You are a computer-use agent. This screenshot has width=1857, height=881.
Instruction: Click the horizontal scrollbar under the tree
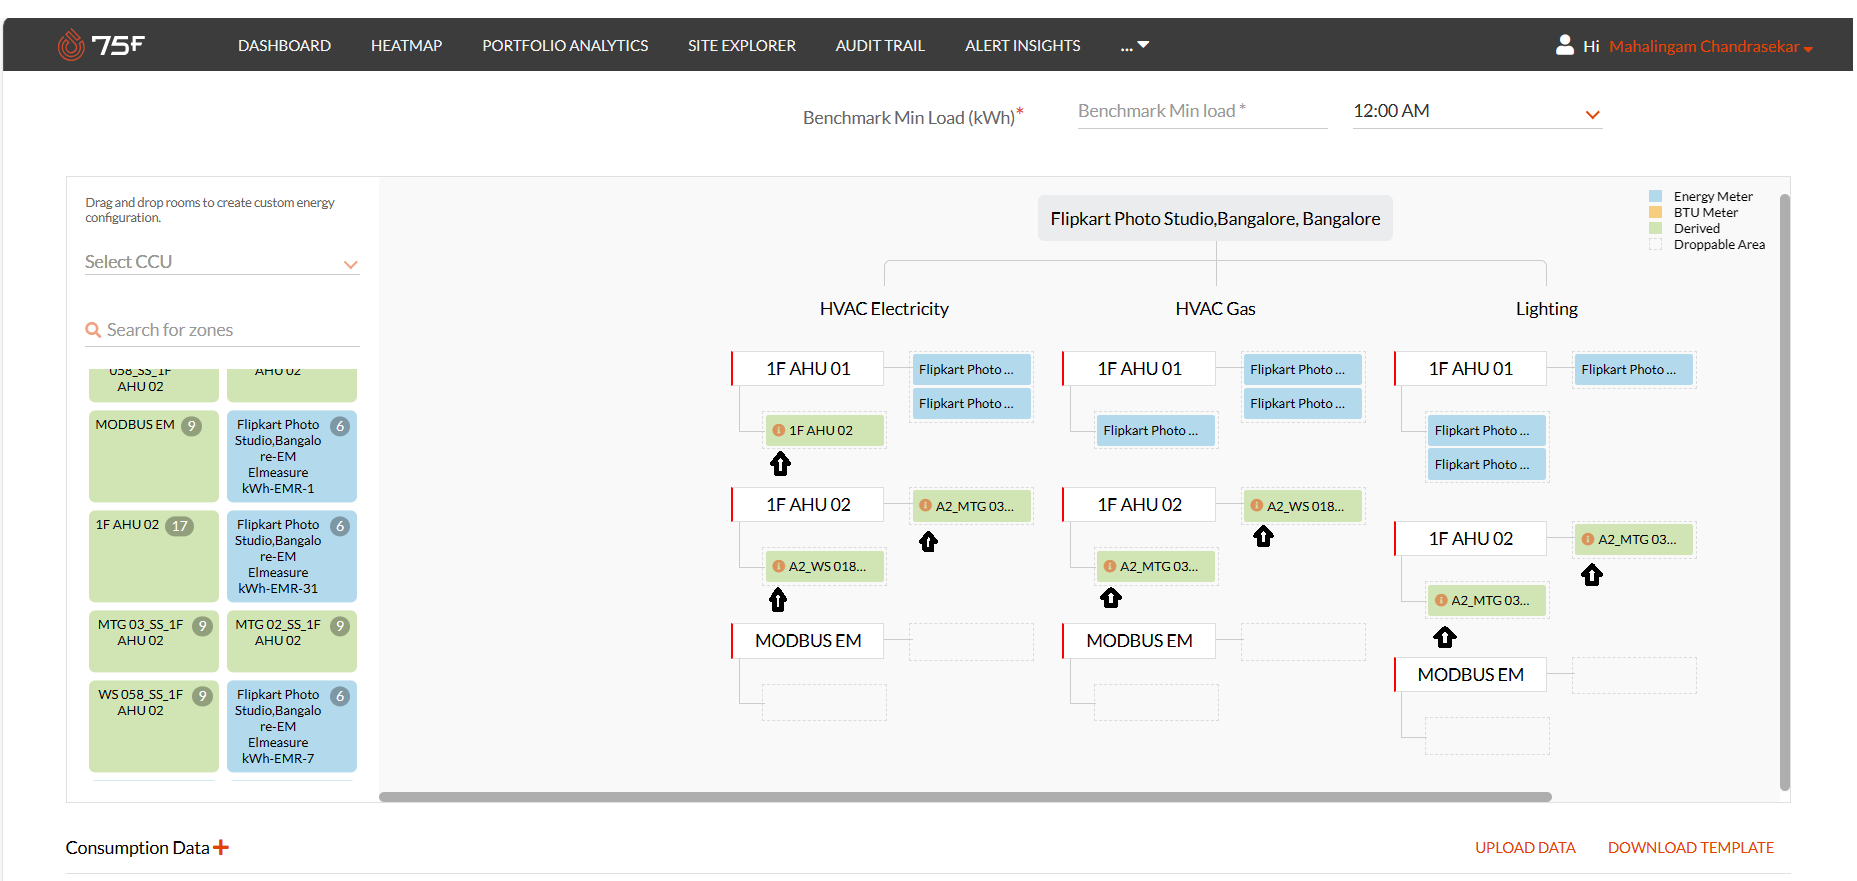coord(965,797)
